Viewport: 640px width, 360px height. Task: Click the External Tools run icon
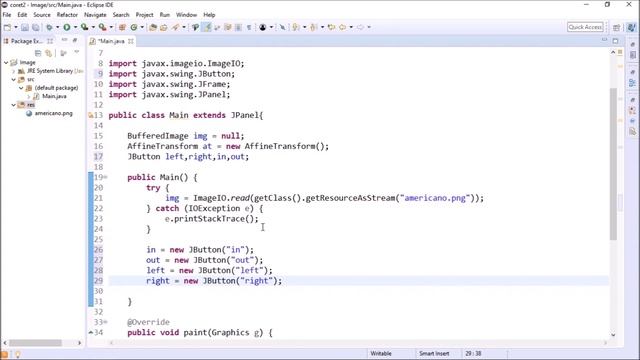tap(102, 27)
